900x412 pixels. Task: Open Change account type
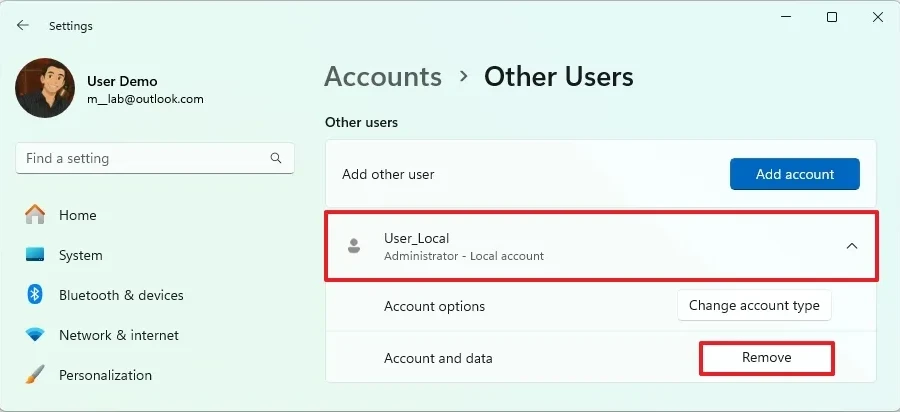pyautogui.click(x=754, y=306)
